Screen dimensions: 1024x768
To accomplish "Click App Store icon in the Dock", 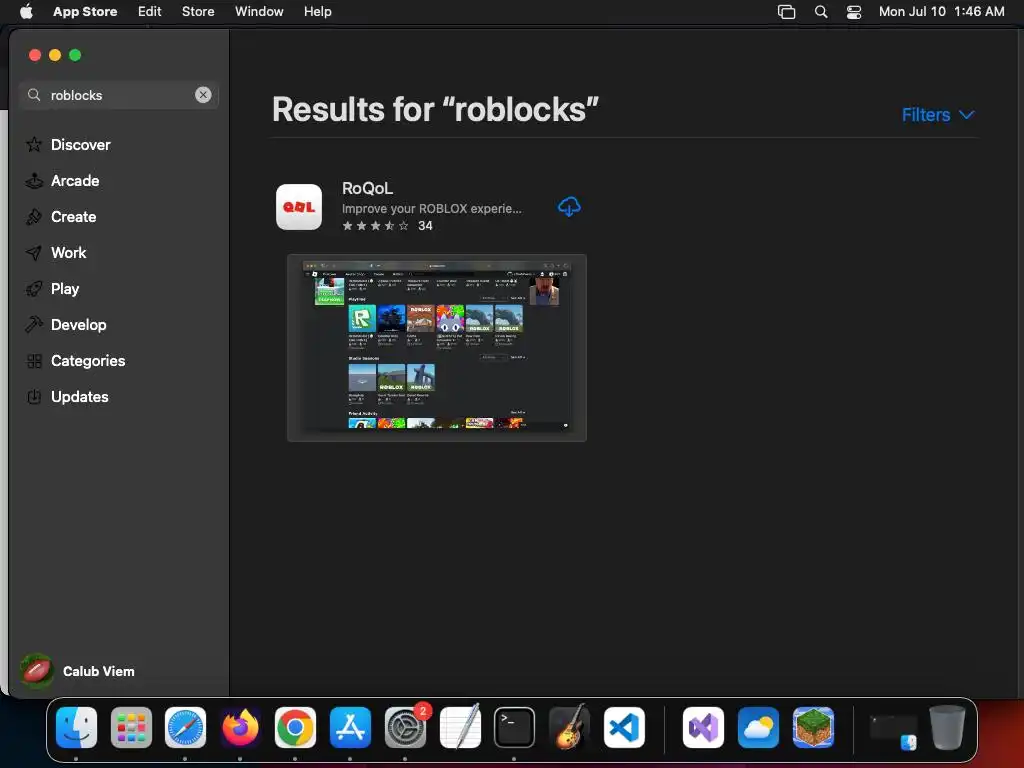I will (x=350, y=727).
